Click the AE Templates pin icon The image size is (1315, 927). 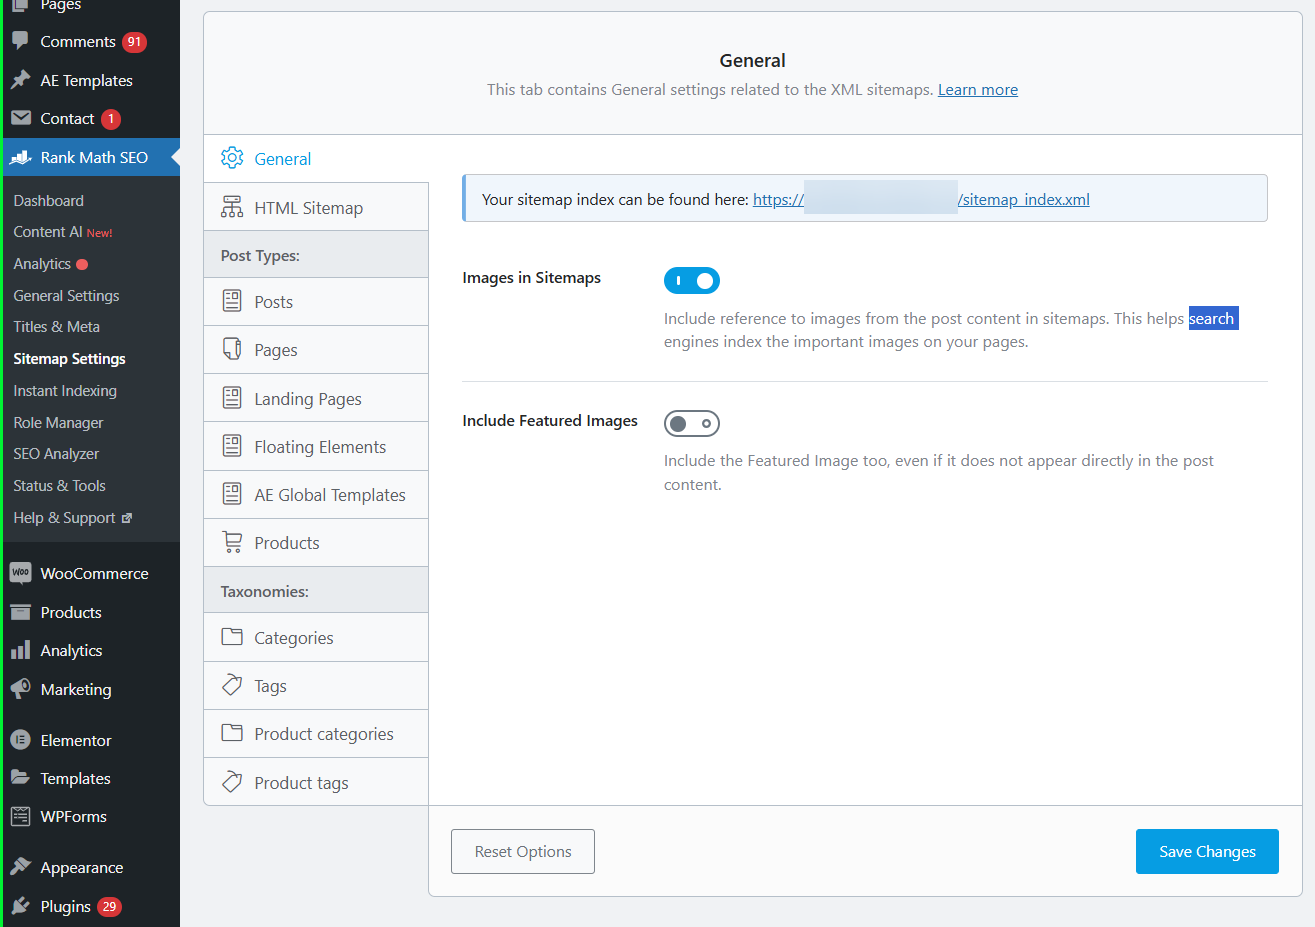pyautogui.click(x=20, y=80)
